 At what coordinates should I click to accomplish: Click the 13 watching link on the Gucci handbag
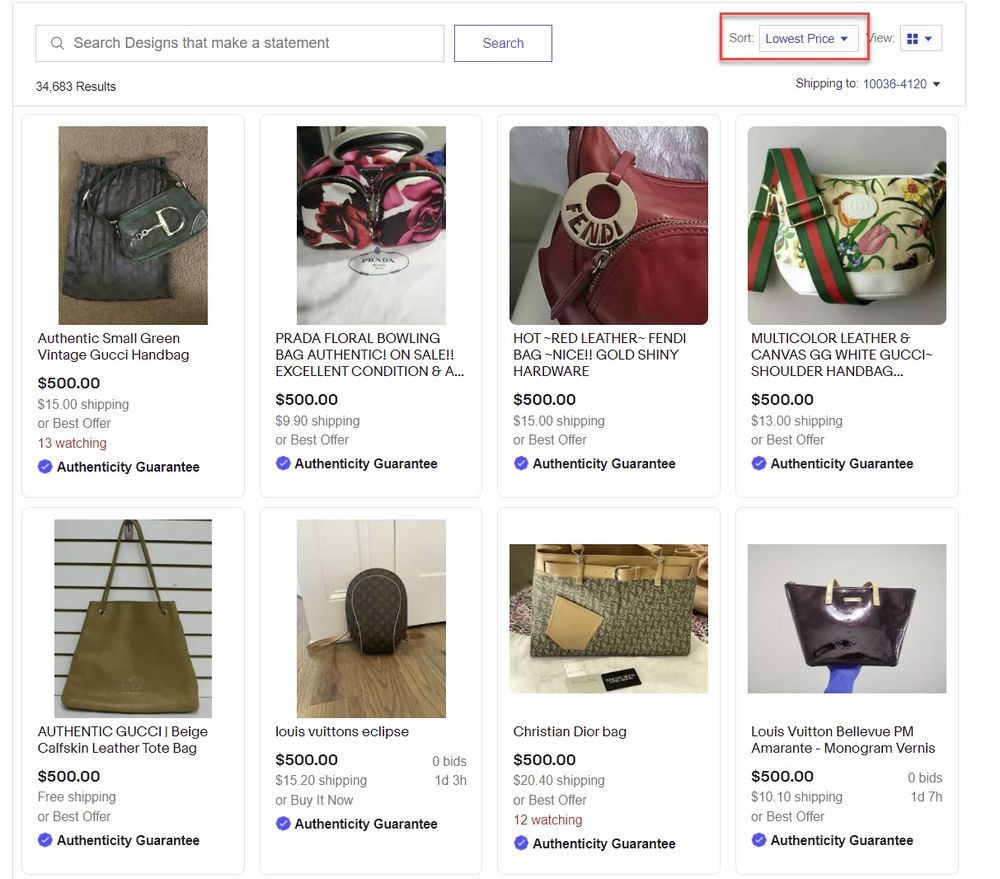point(71,442)
